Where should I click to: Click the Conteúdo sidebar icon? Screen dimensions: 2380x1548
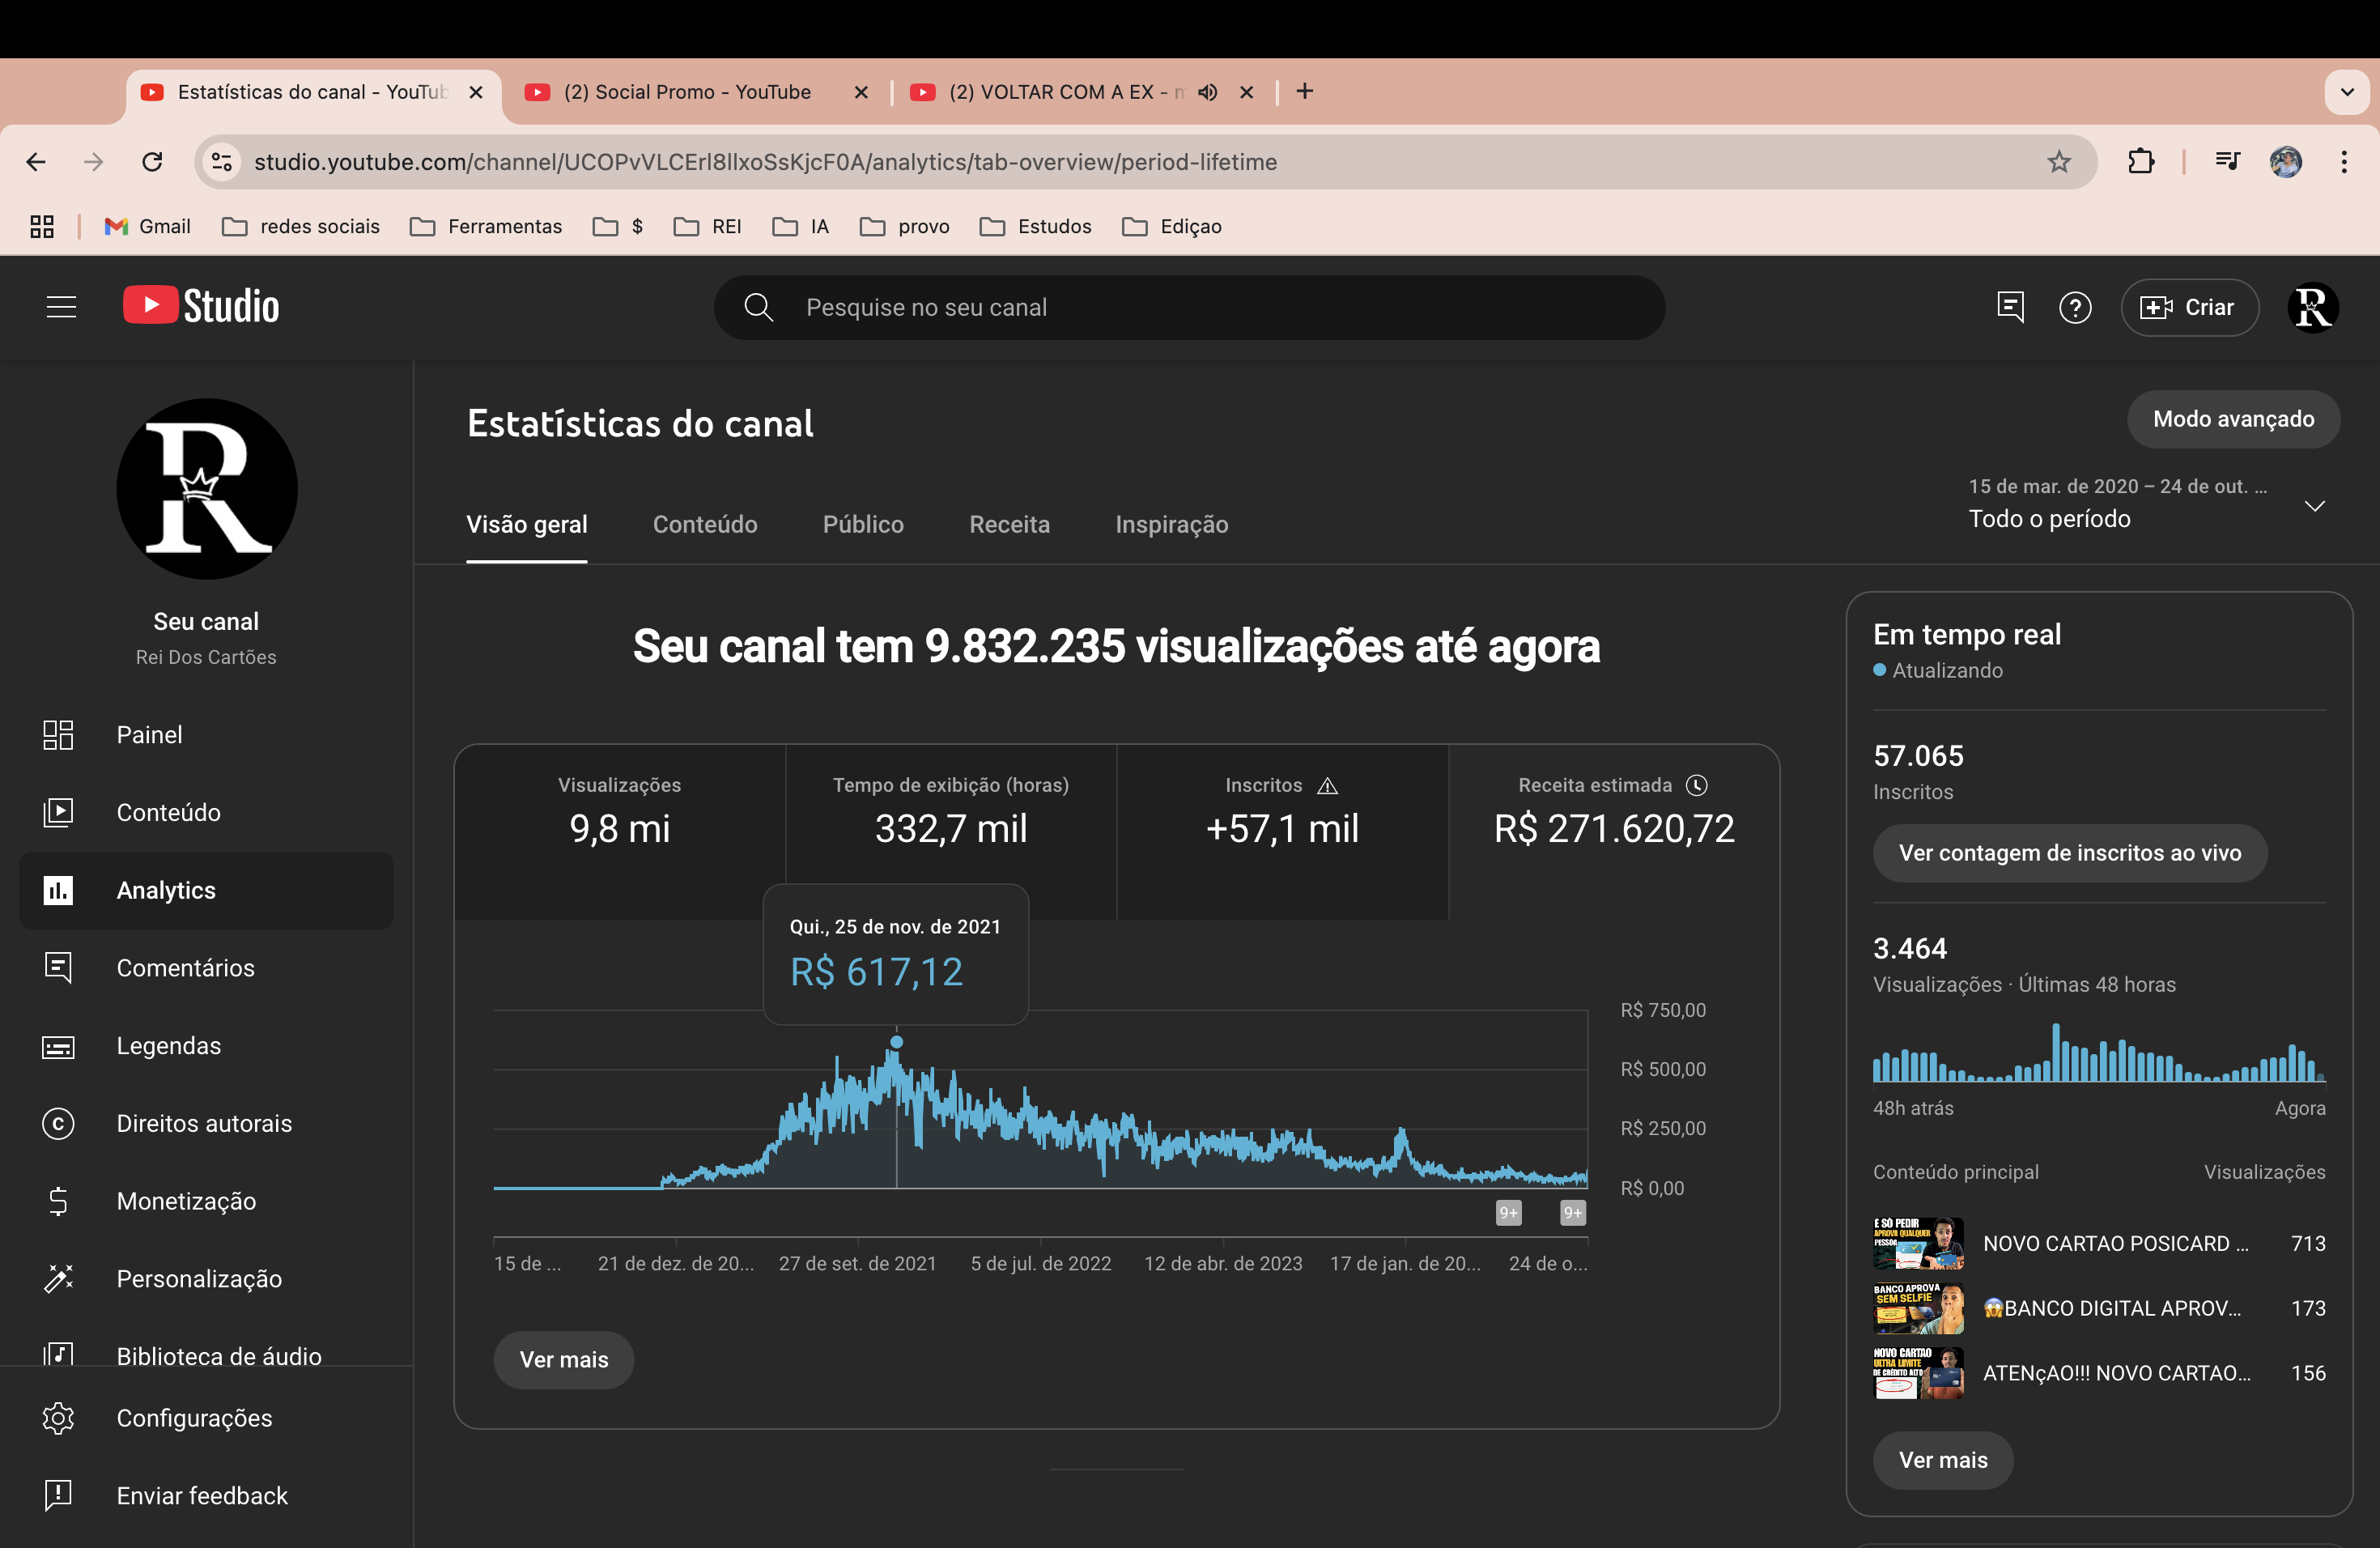(x=58, y=812)
